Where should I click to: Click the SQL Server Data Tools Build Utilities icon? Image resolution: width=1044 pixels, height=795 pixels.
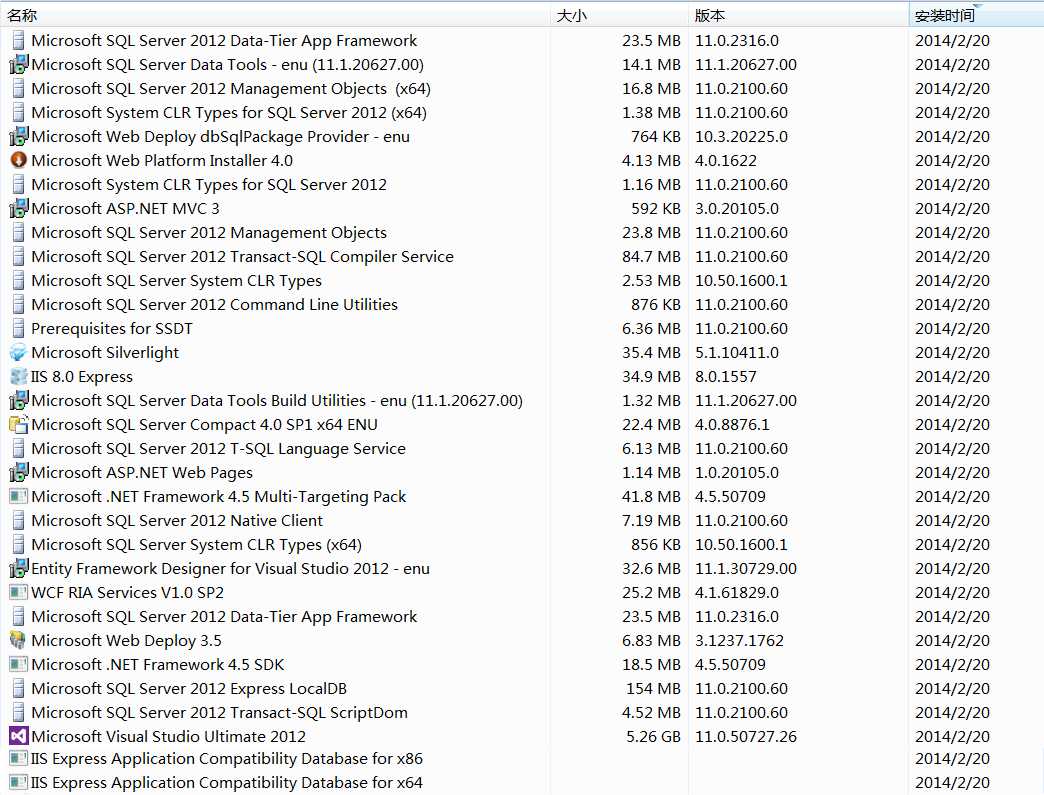click(x=19, y=400)
